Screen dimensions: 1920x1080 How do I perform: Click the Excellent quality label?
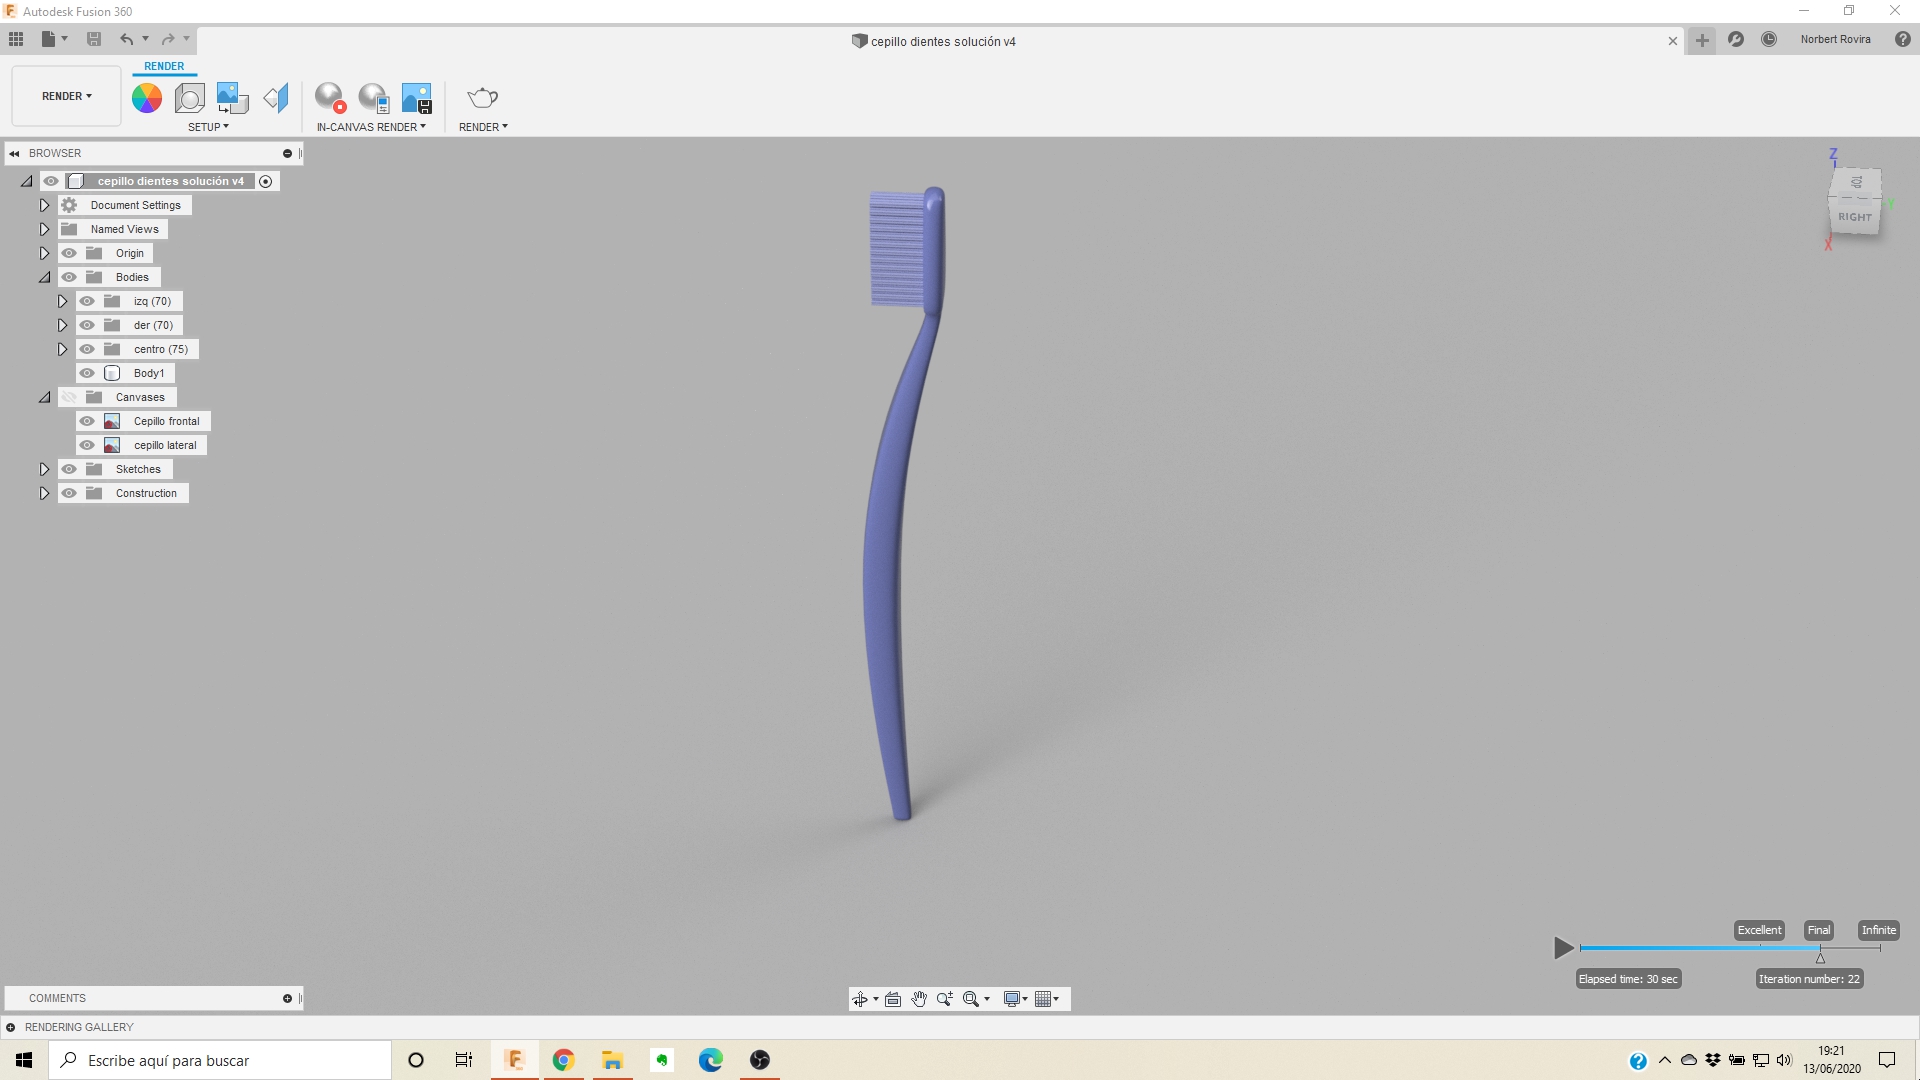(x=1759, y=930)
